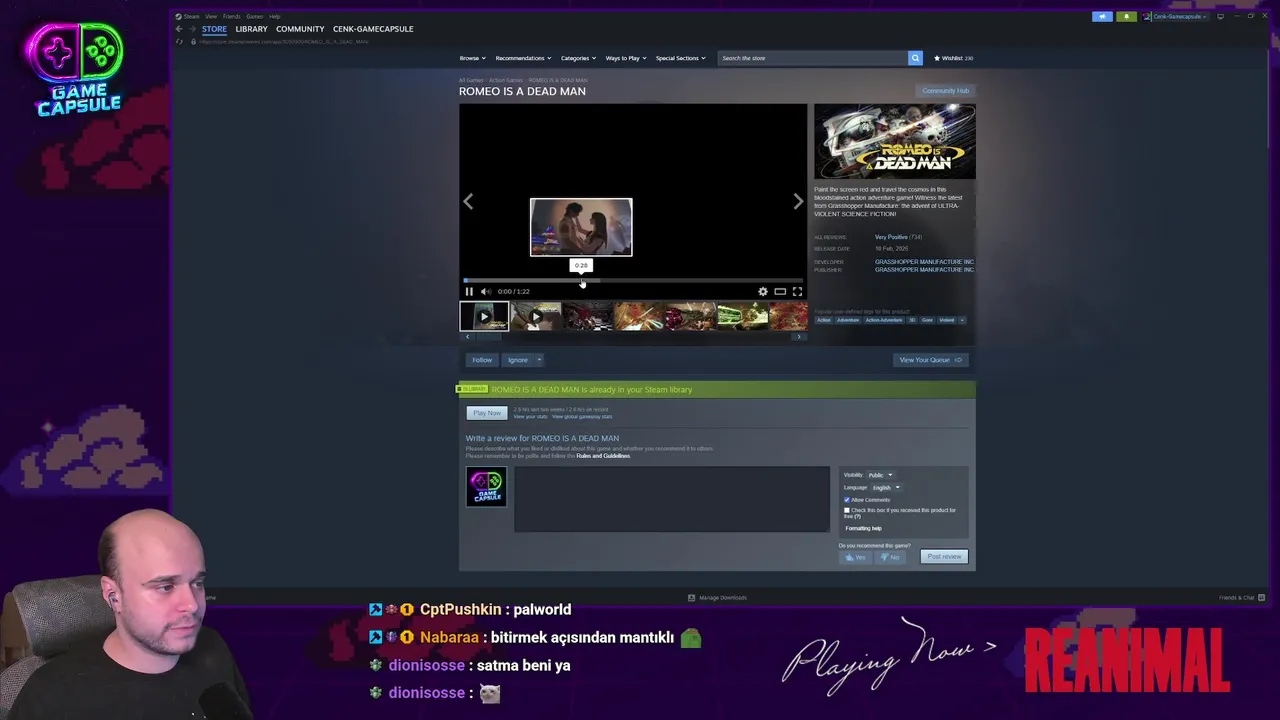Expand the Special Sections menu
This screenshot has height=720, width=1280.
tap(680, 58)
